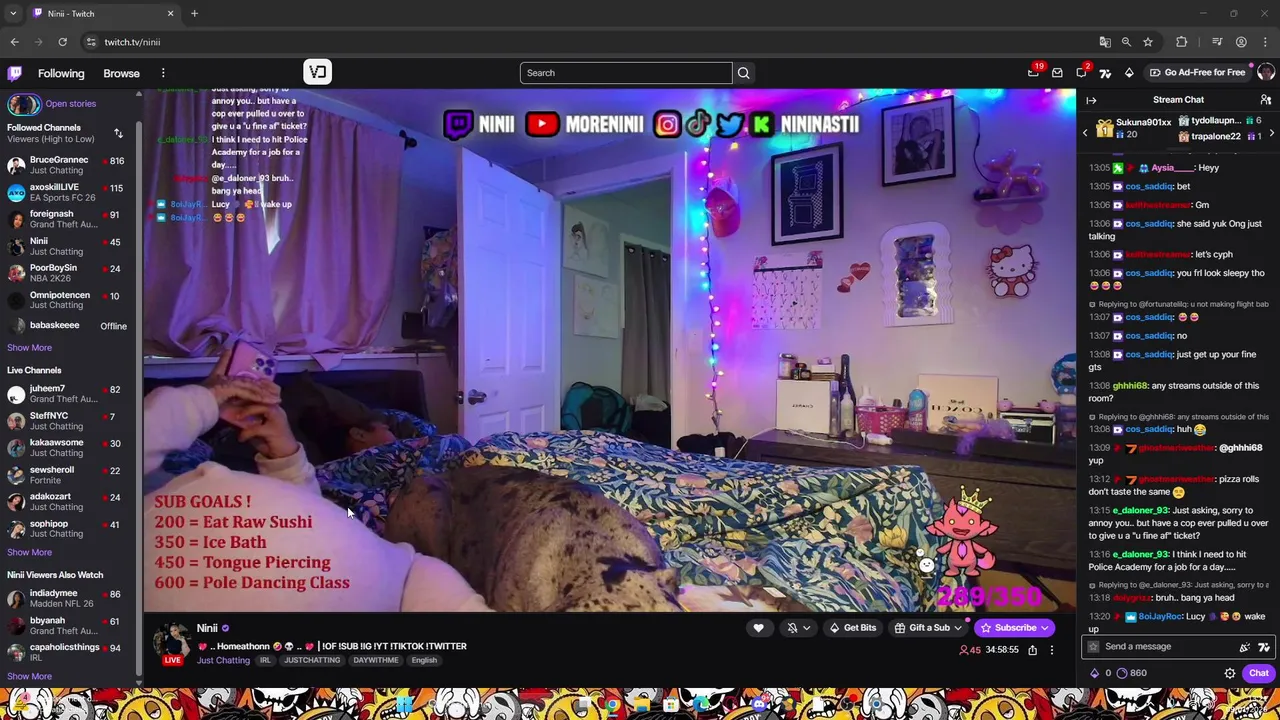Open the channel points 860 balance
Screen dimensions: 1280x720
coord(1131,673)
